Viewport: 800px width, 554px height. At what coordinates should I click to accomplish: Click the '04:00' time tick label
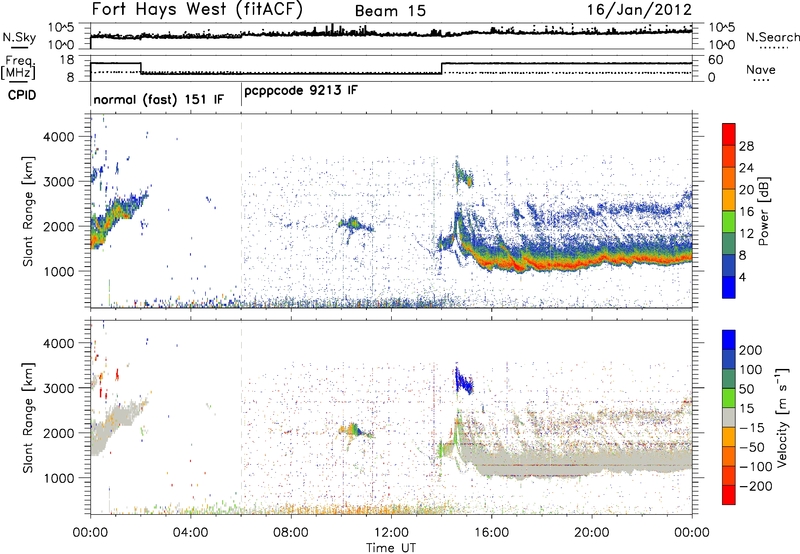[191, 533]
